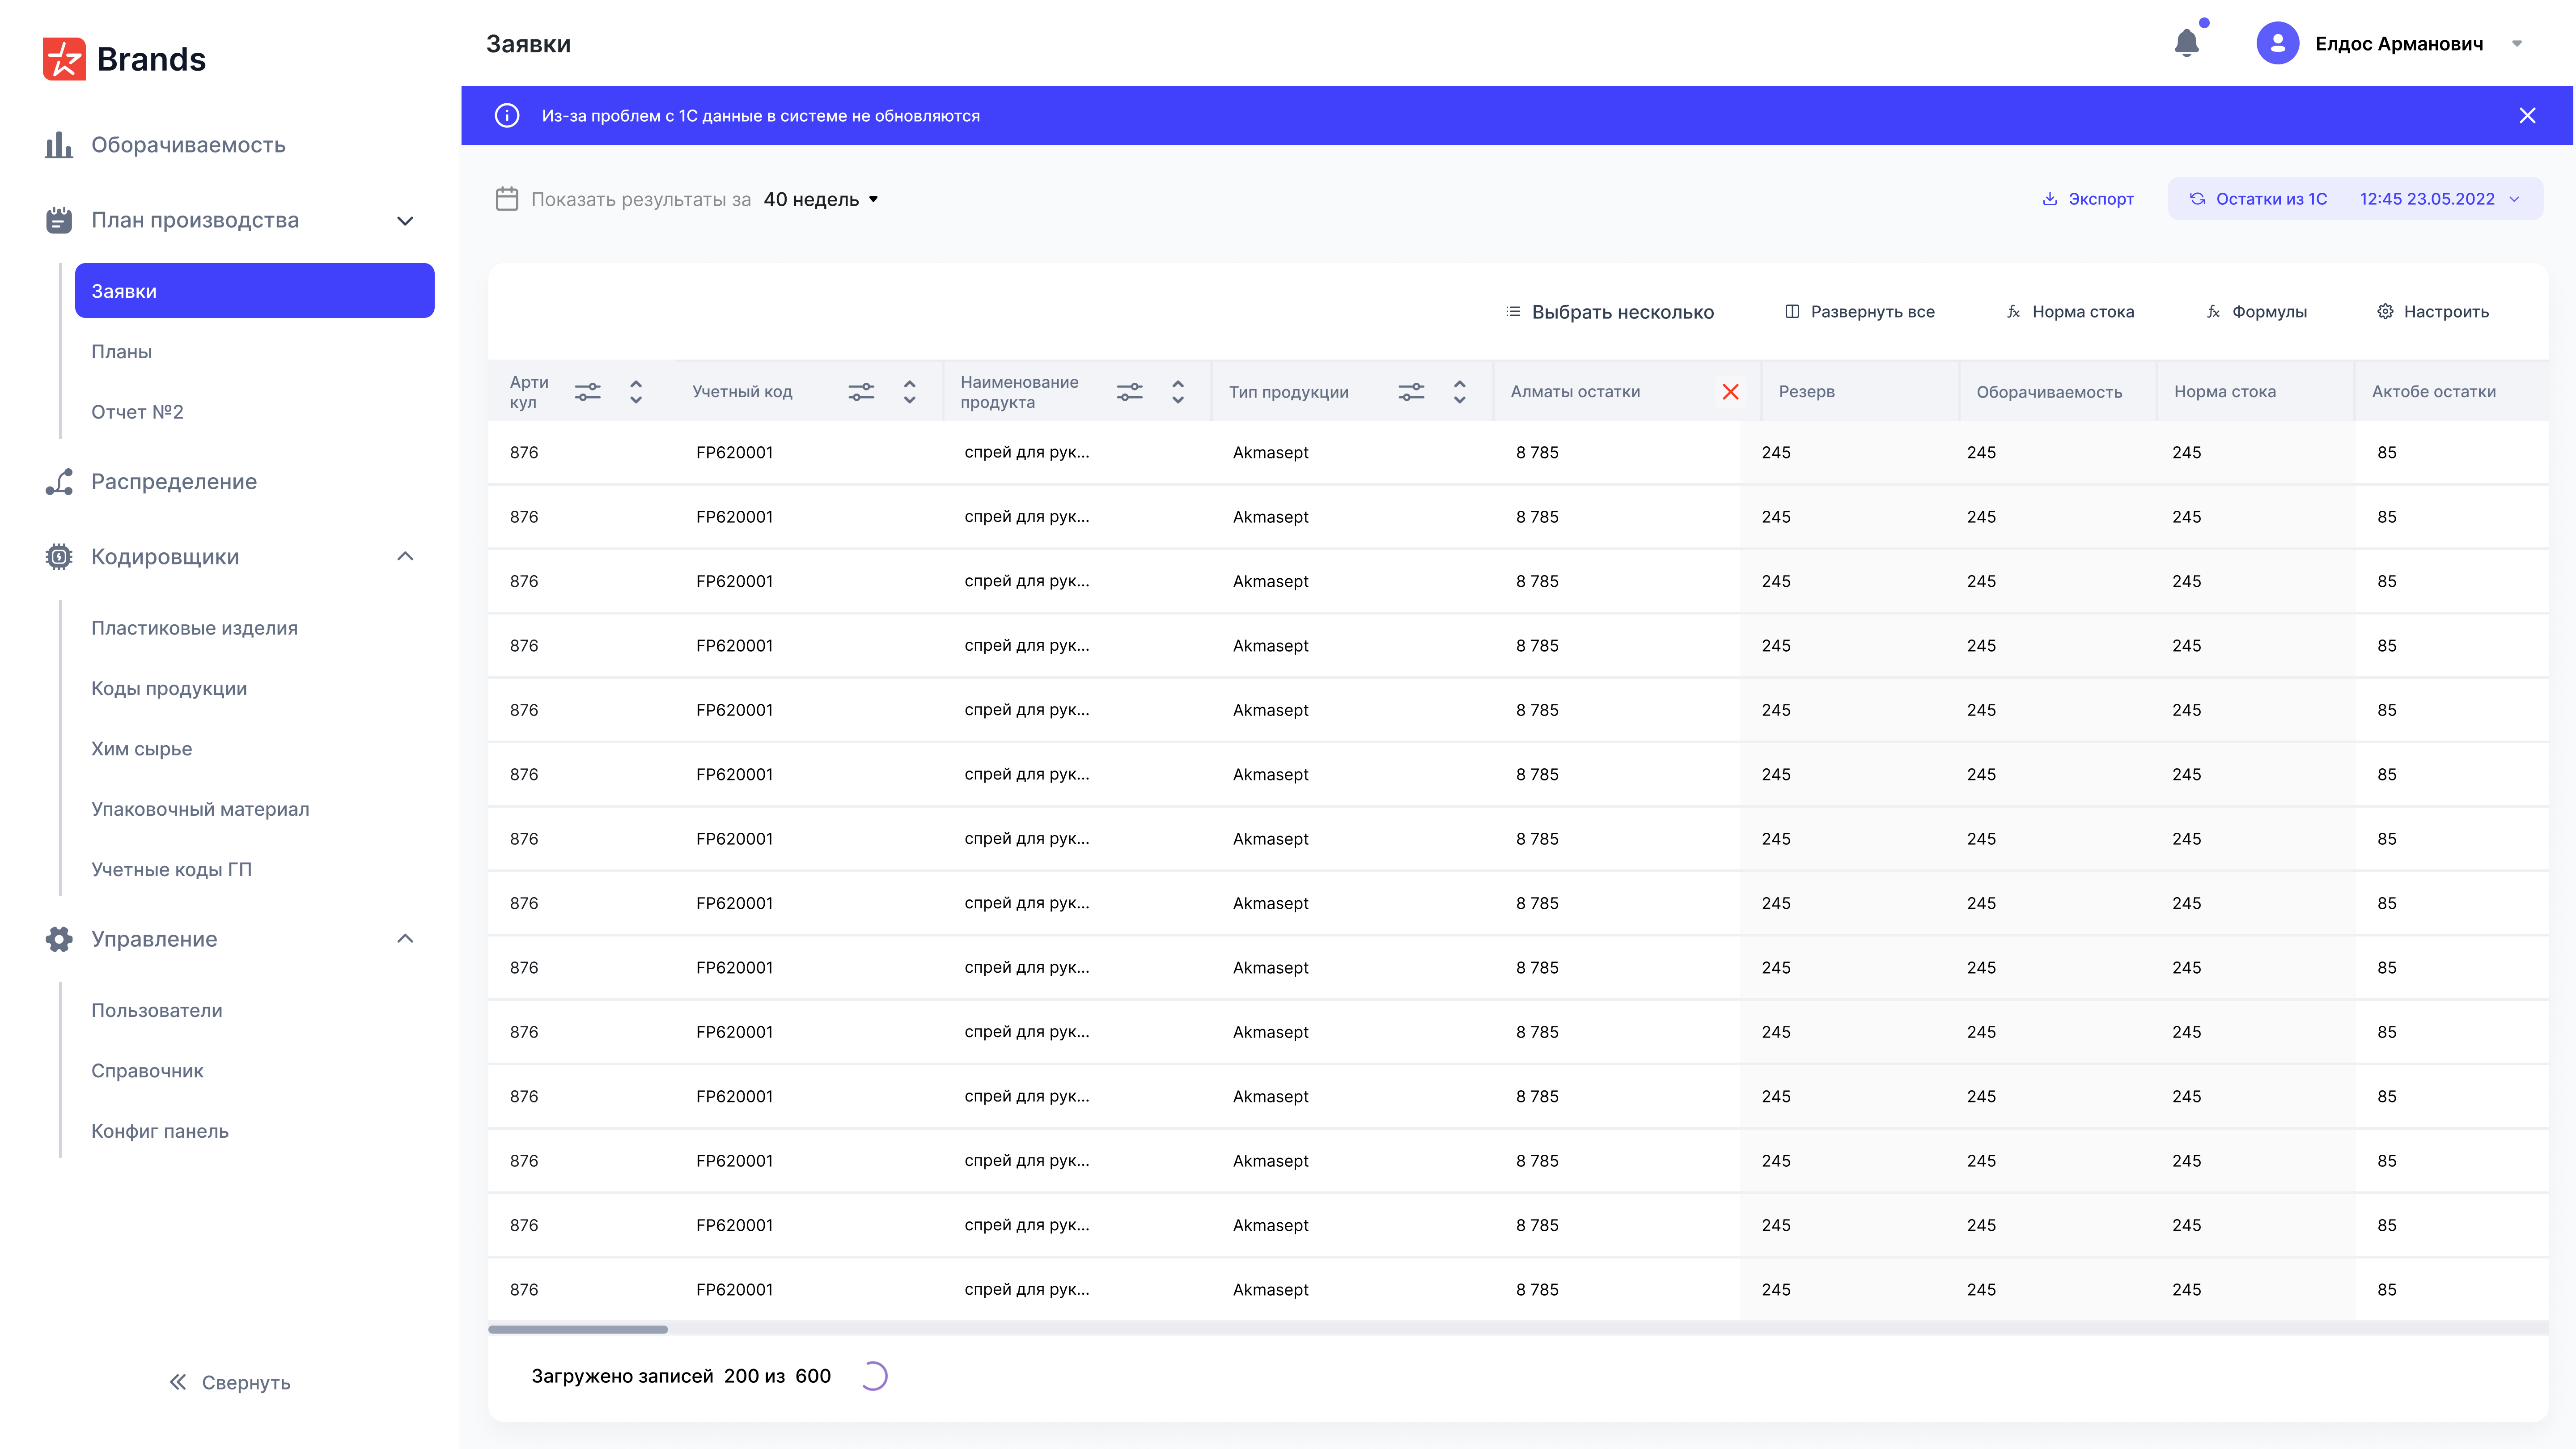The height and width of the screenshot is (1449, 2576).
Task: Remove the Алматы остатки column with red X
Action: [x=1730, y=392]
